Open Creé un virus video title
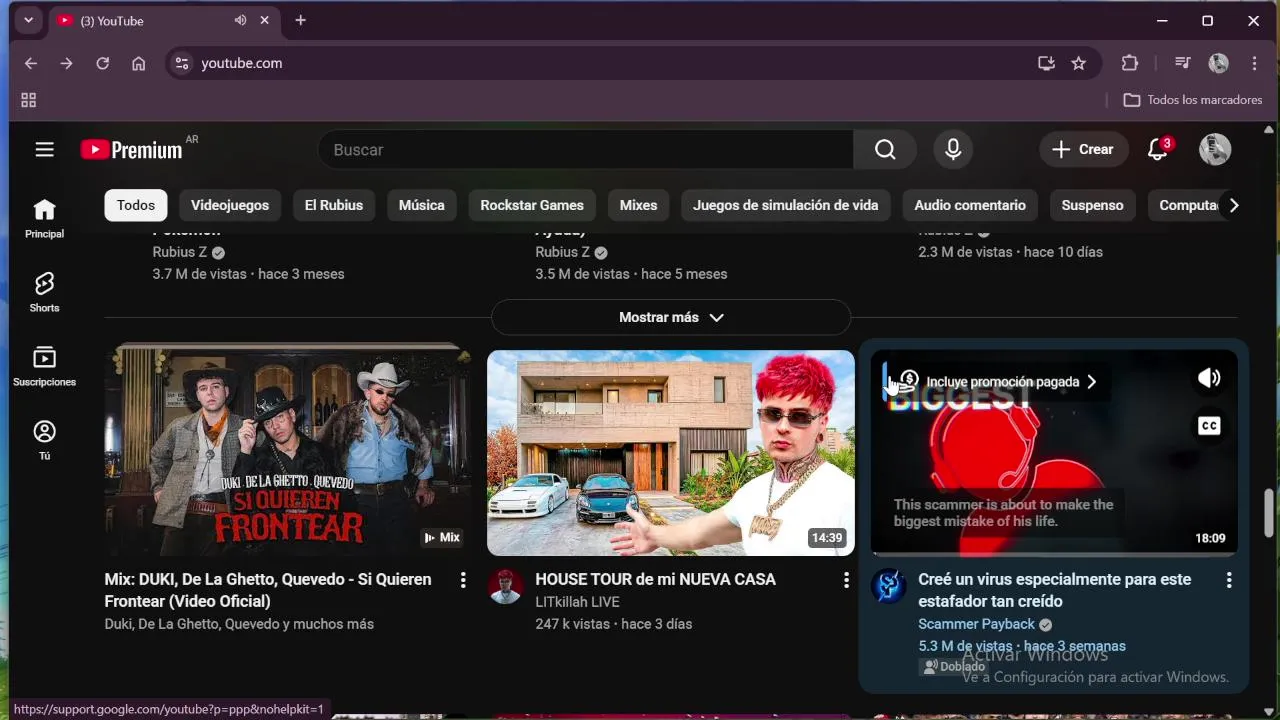This screenshot has width=1280, height=720. coord(1055,590)
